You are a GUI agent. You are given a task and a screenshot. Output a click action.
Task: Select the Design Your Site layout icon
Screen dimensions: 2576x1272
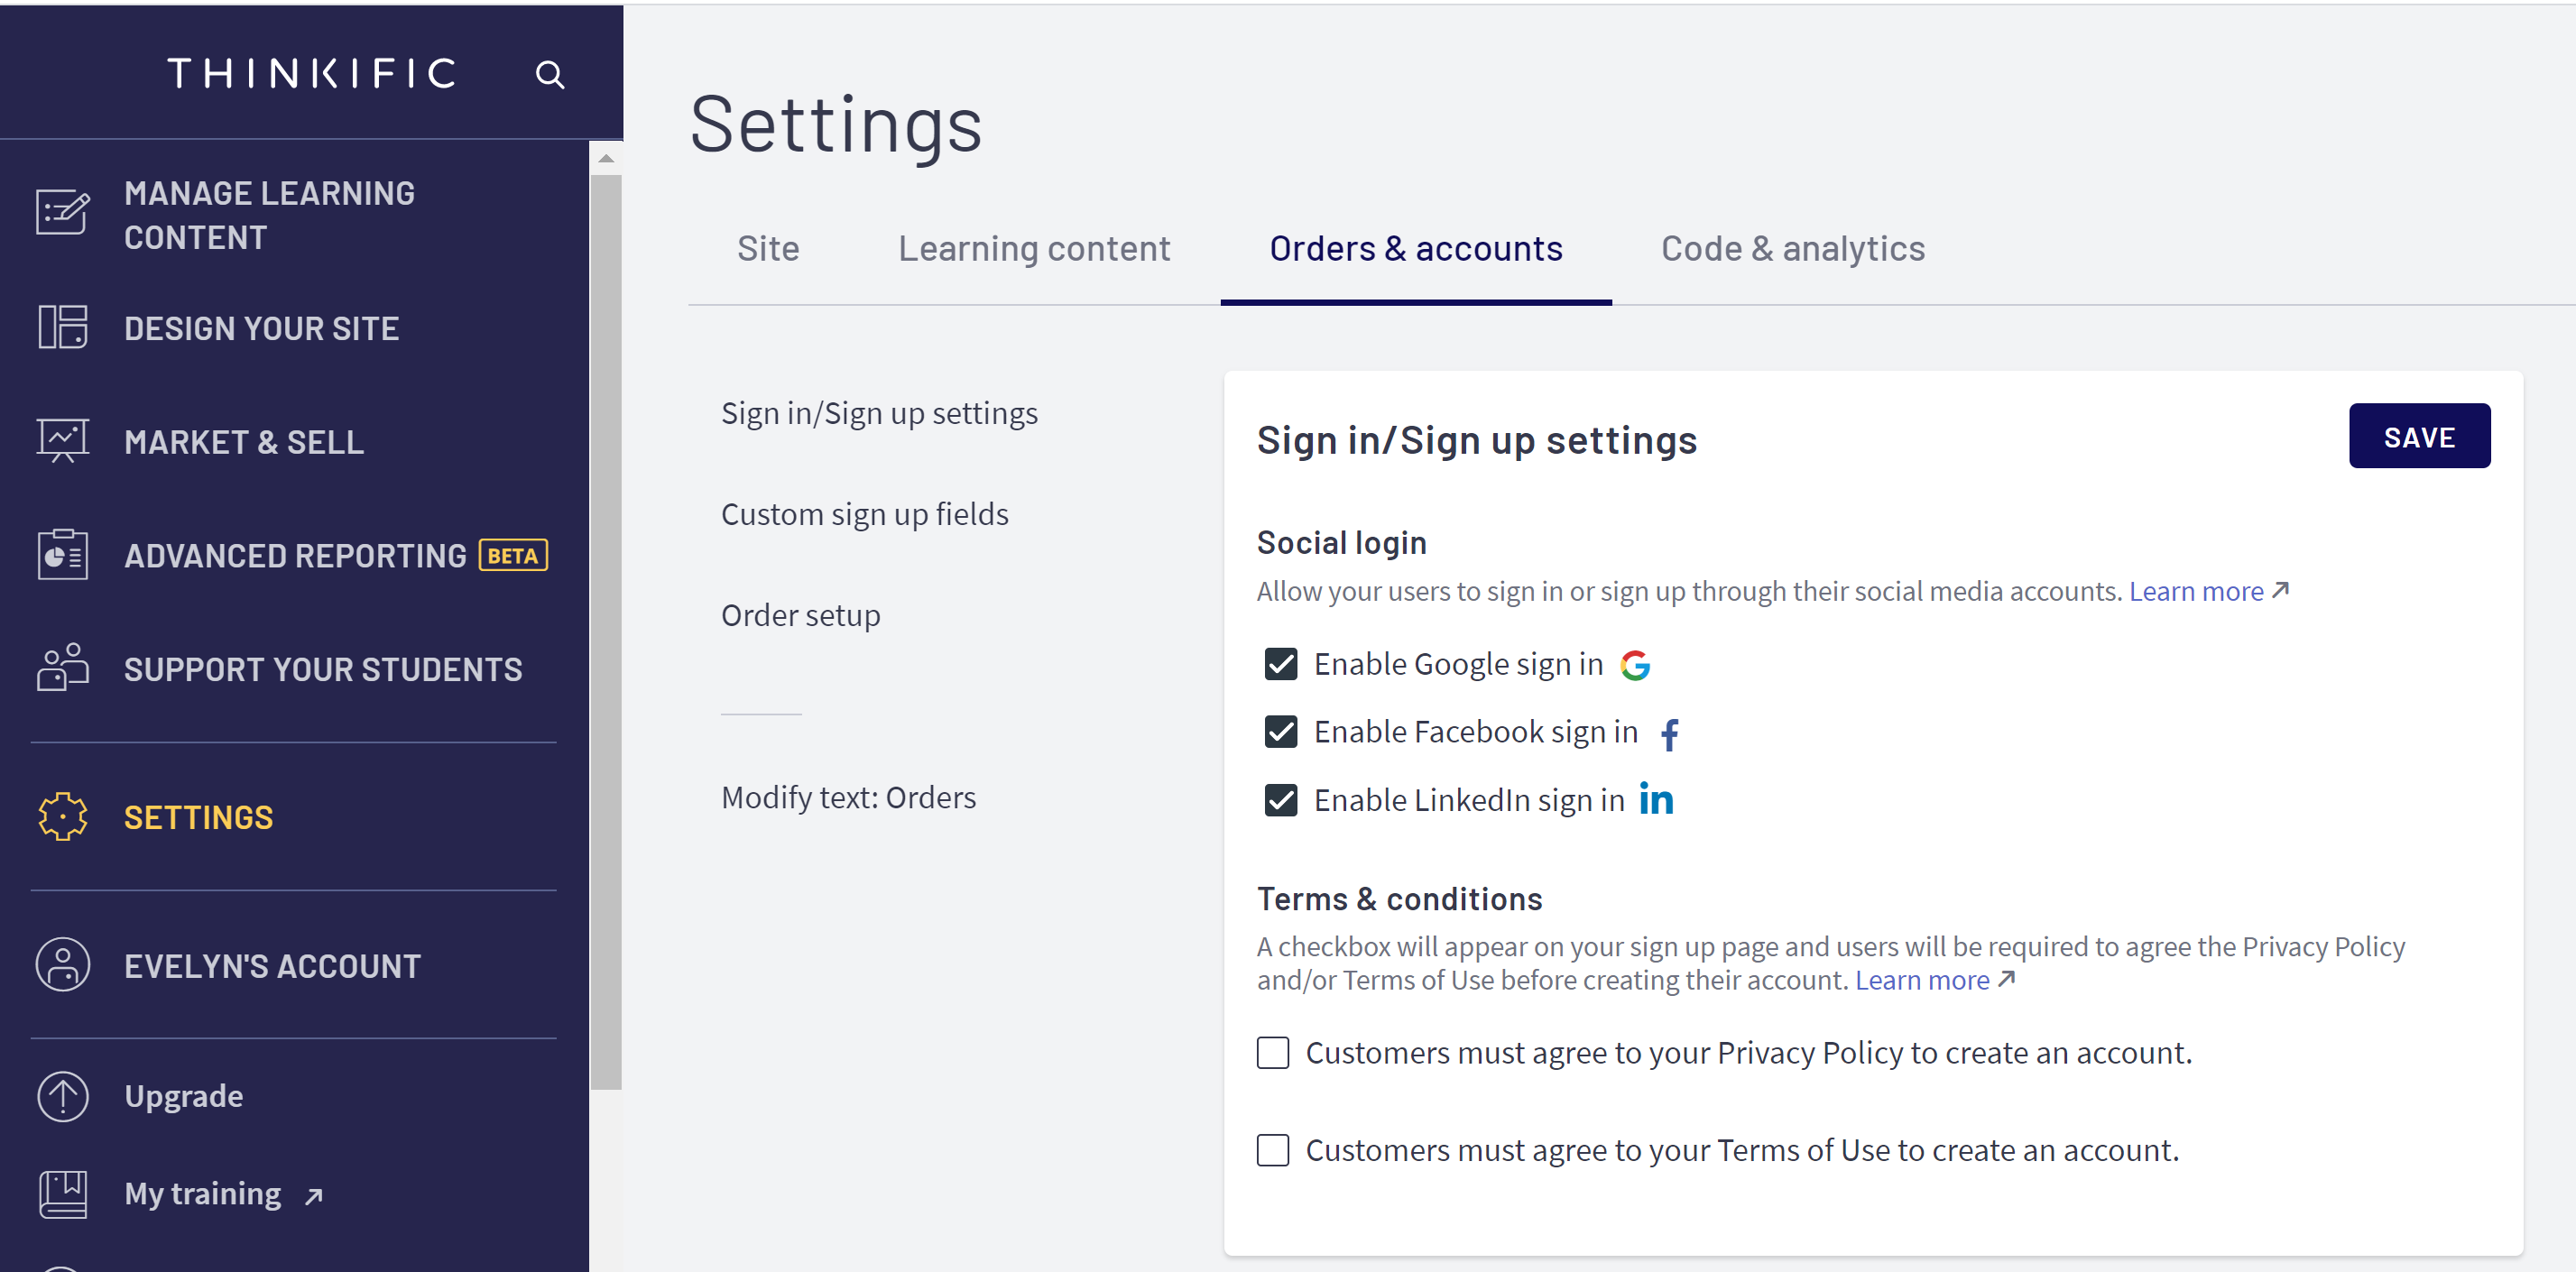point(63,327)
